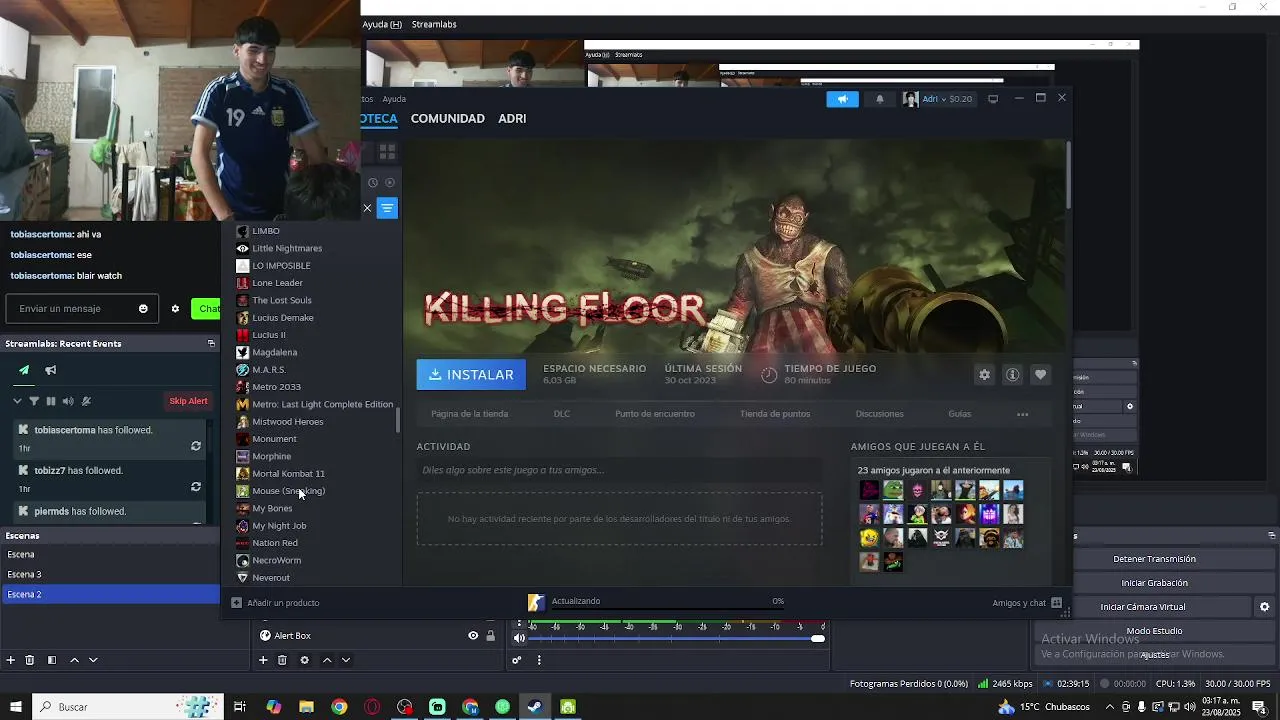Add a new scene with plus icon
The width and height of the screenshot is (1280, 720).
(x=11, y=660)
